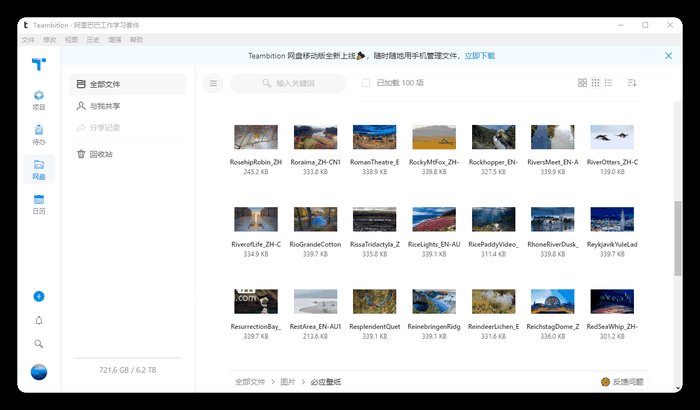700x410 pixels.
Task: Select the RomanTheatre_E thumbnail
Action: (x=375, y=137)
